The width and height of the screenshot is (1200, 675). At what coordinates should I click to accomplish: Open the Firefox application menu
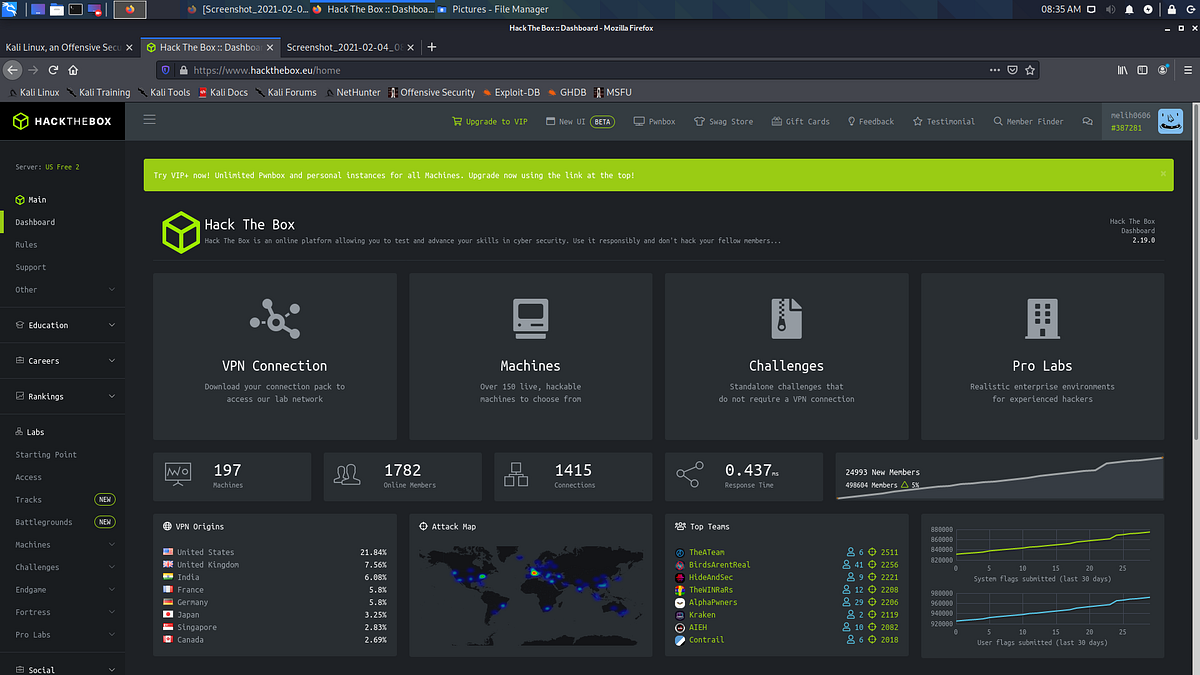tap(1186, 70)
